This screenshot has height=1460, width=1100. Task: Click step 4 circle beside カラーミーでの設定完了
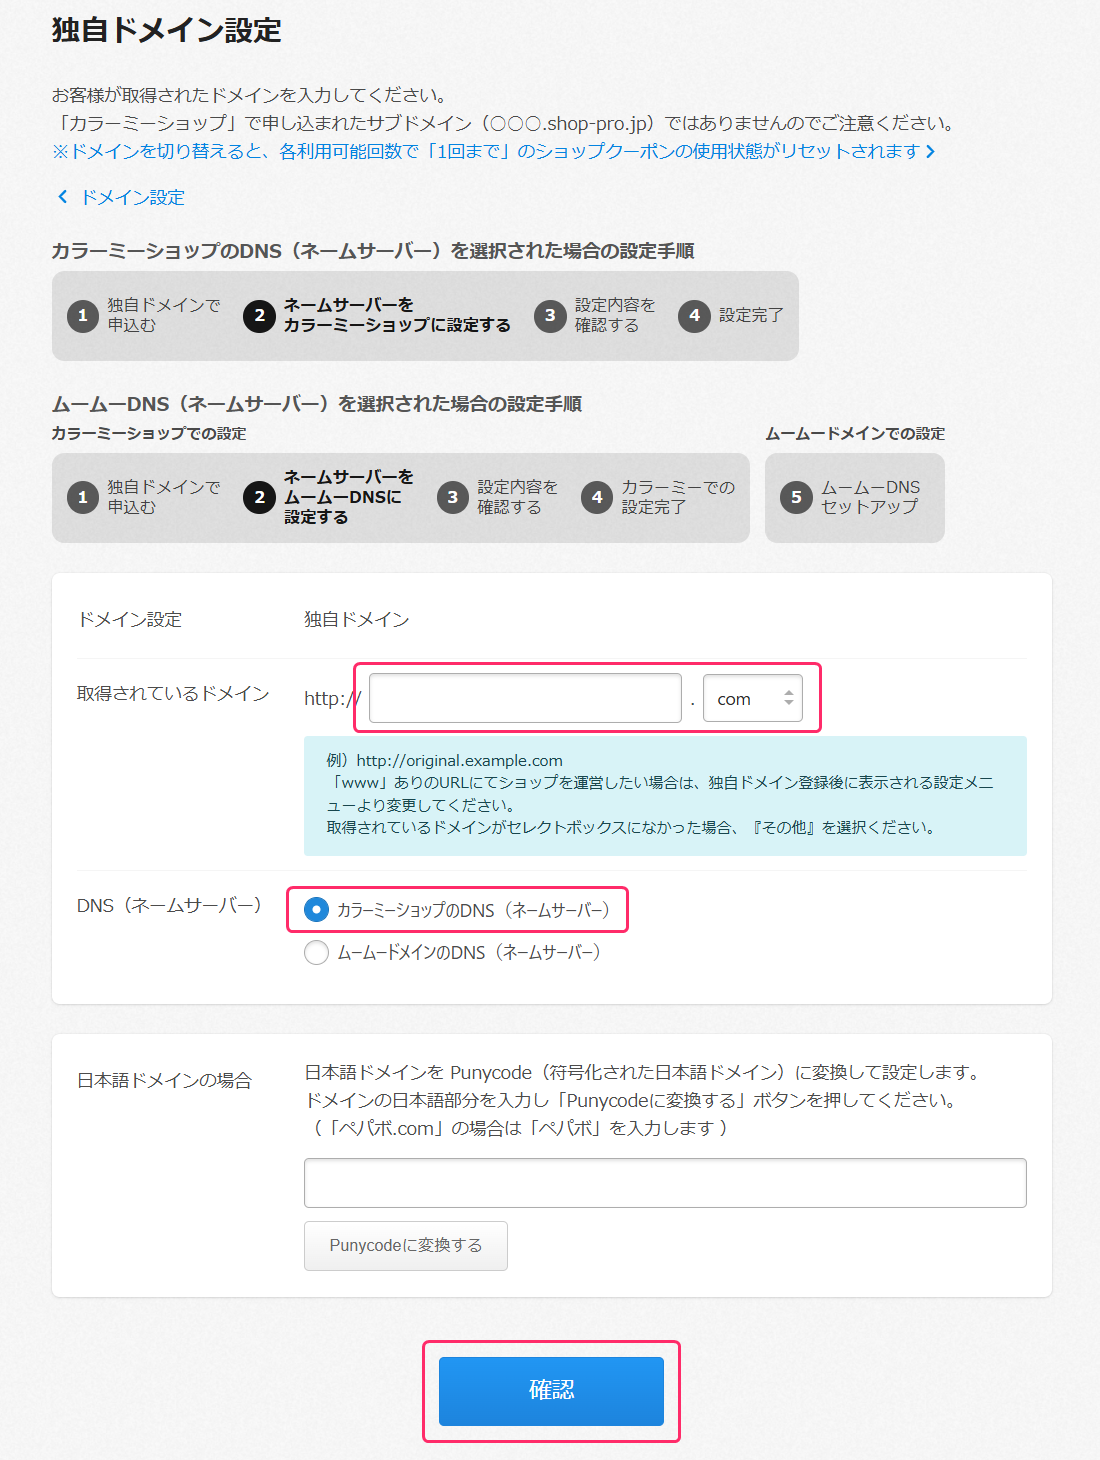[x=597, y=497]
